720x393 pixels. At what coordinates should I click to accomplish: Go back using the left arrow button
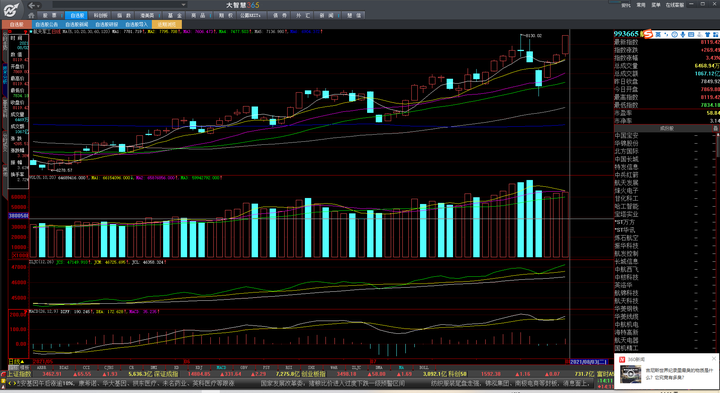[31, 5]
